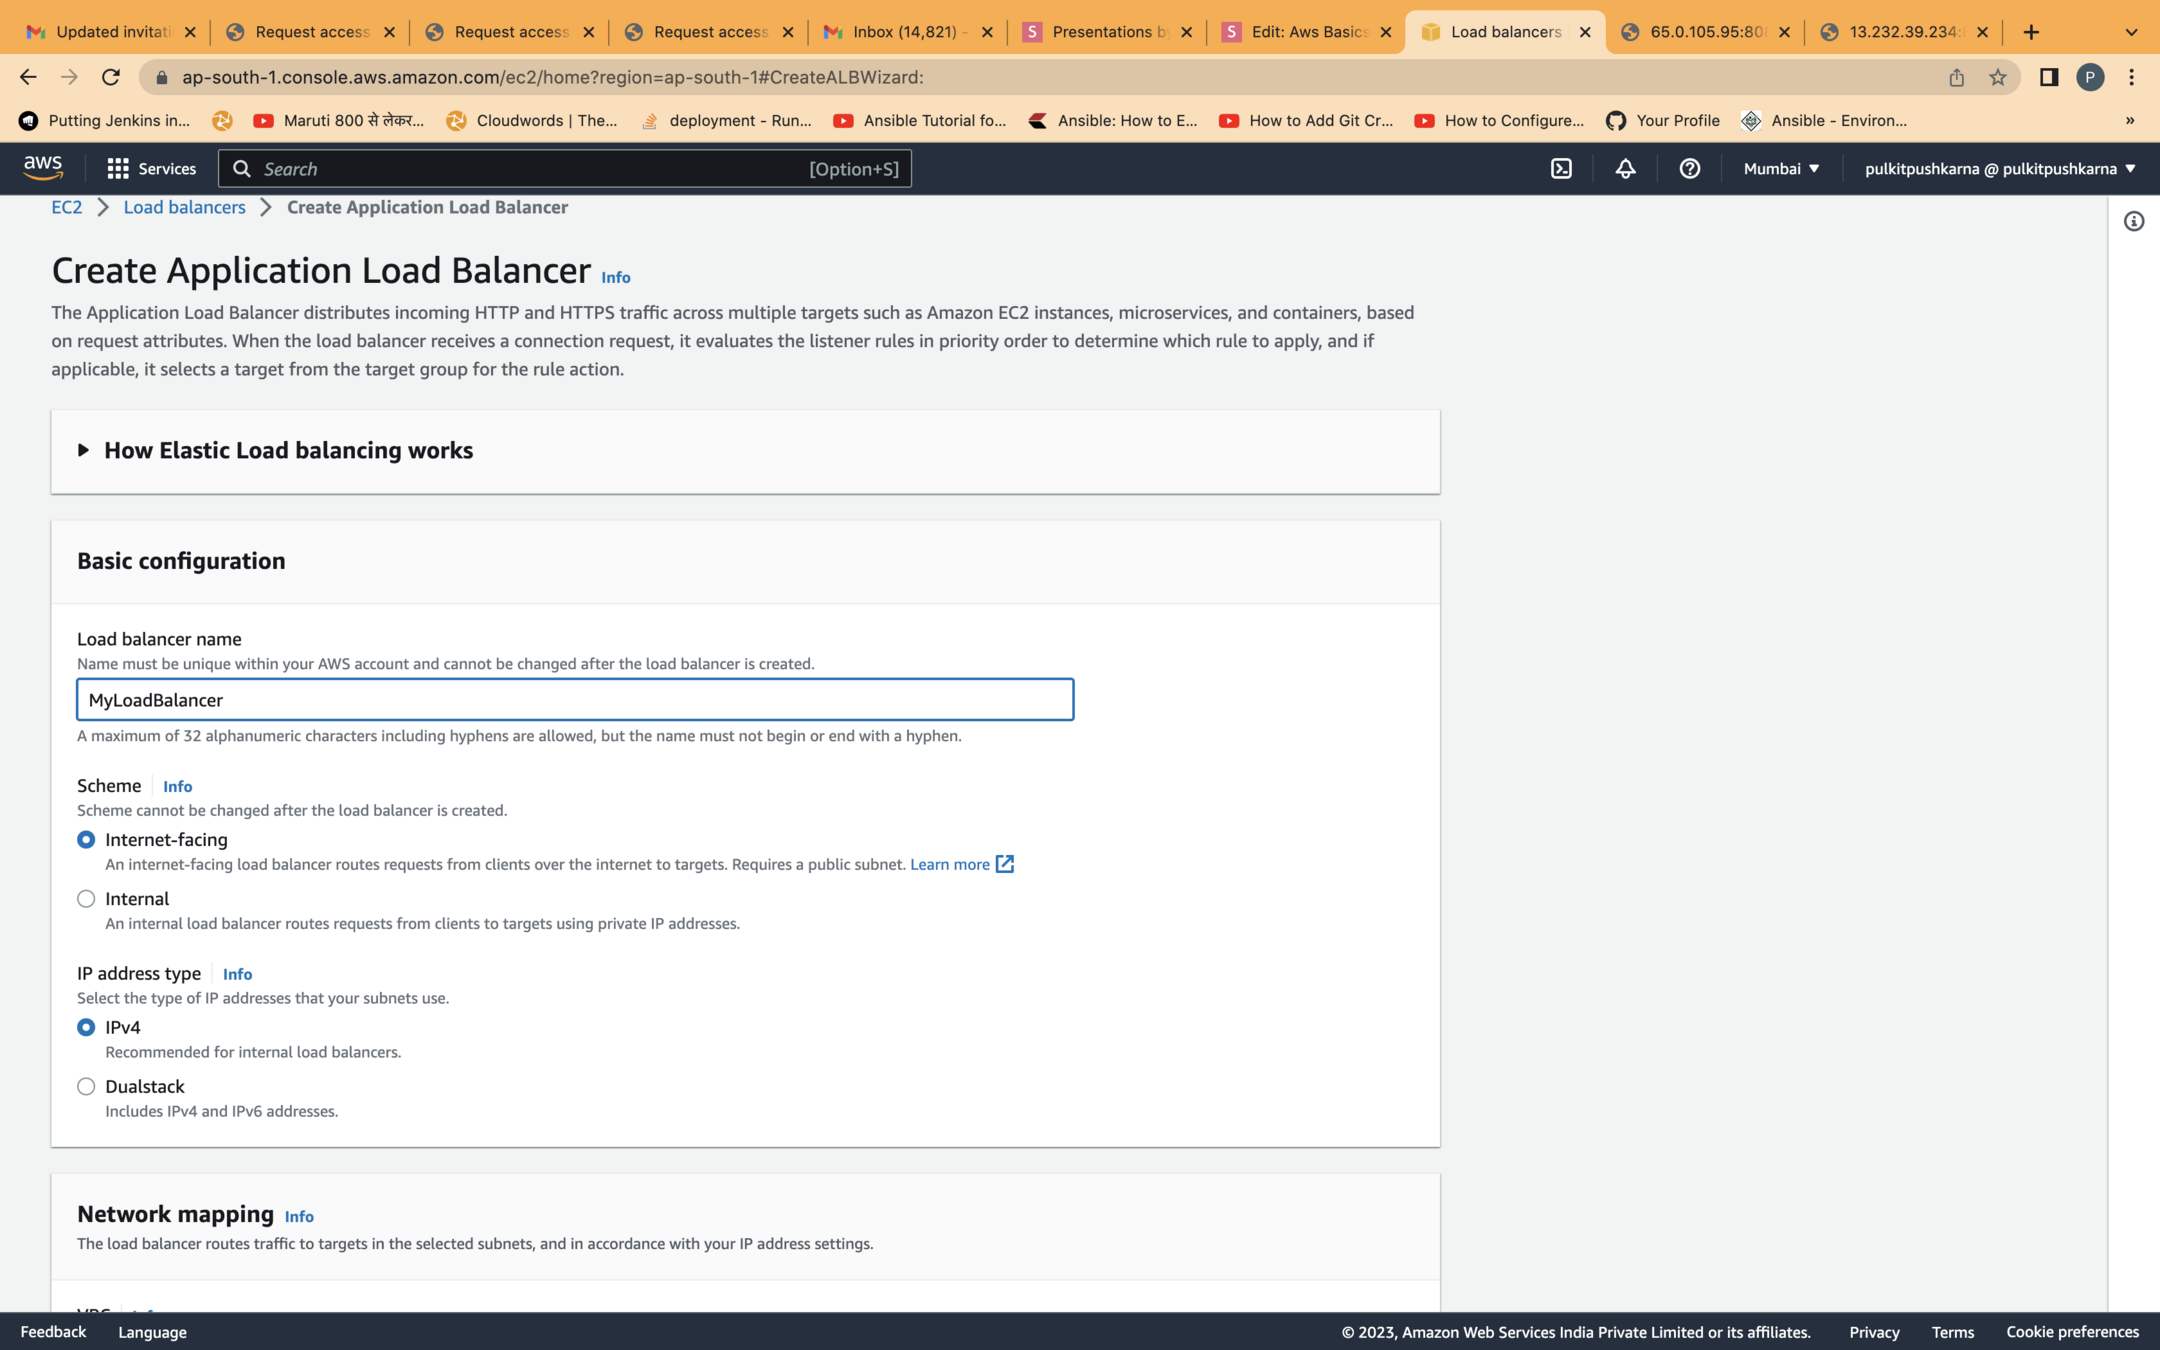Open the info panel circle icon

coord(2133,221)
